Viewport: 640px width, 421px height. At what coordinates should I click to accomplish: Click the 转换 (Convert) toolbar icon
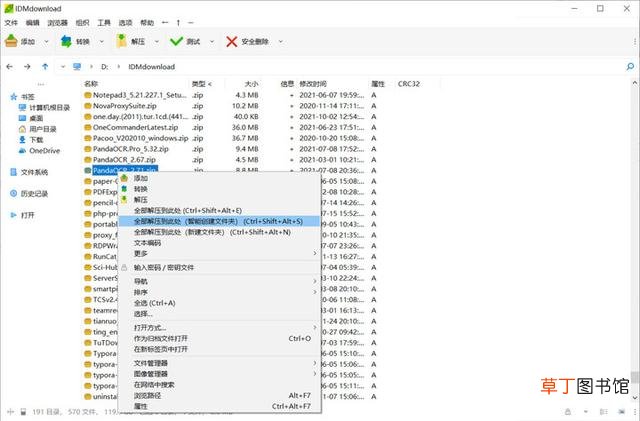point(66,41)
